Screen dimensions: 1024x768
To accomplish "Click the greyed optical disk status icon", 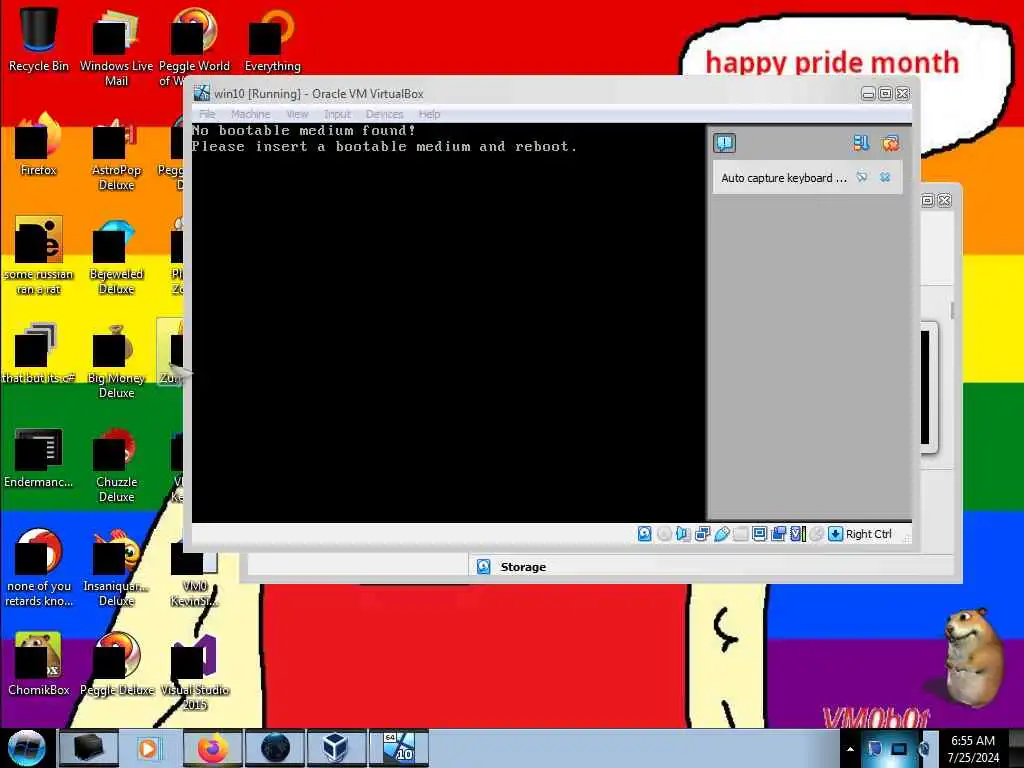I will click(664, 534).
